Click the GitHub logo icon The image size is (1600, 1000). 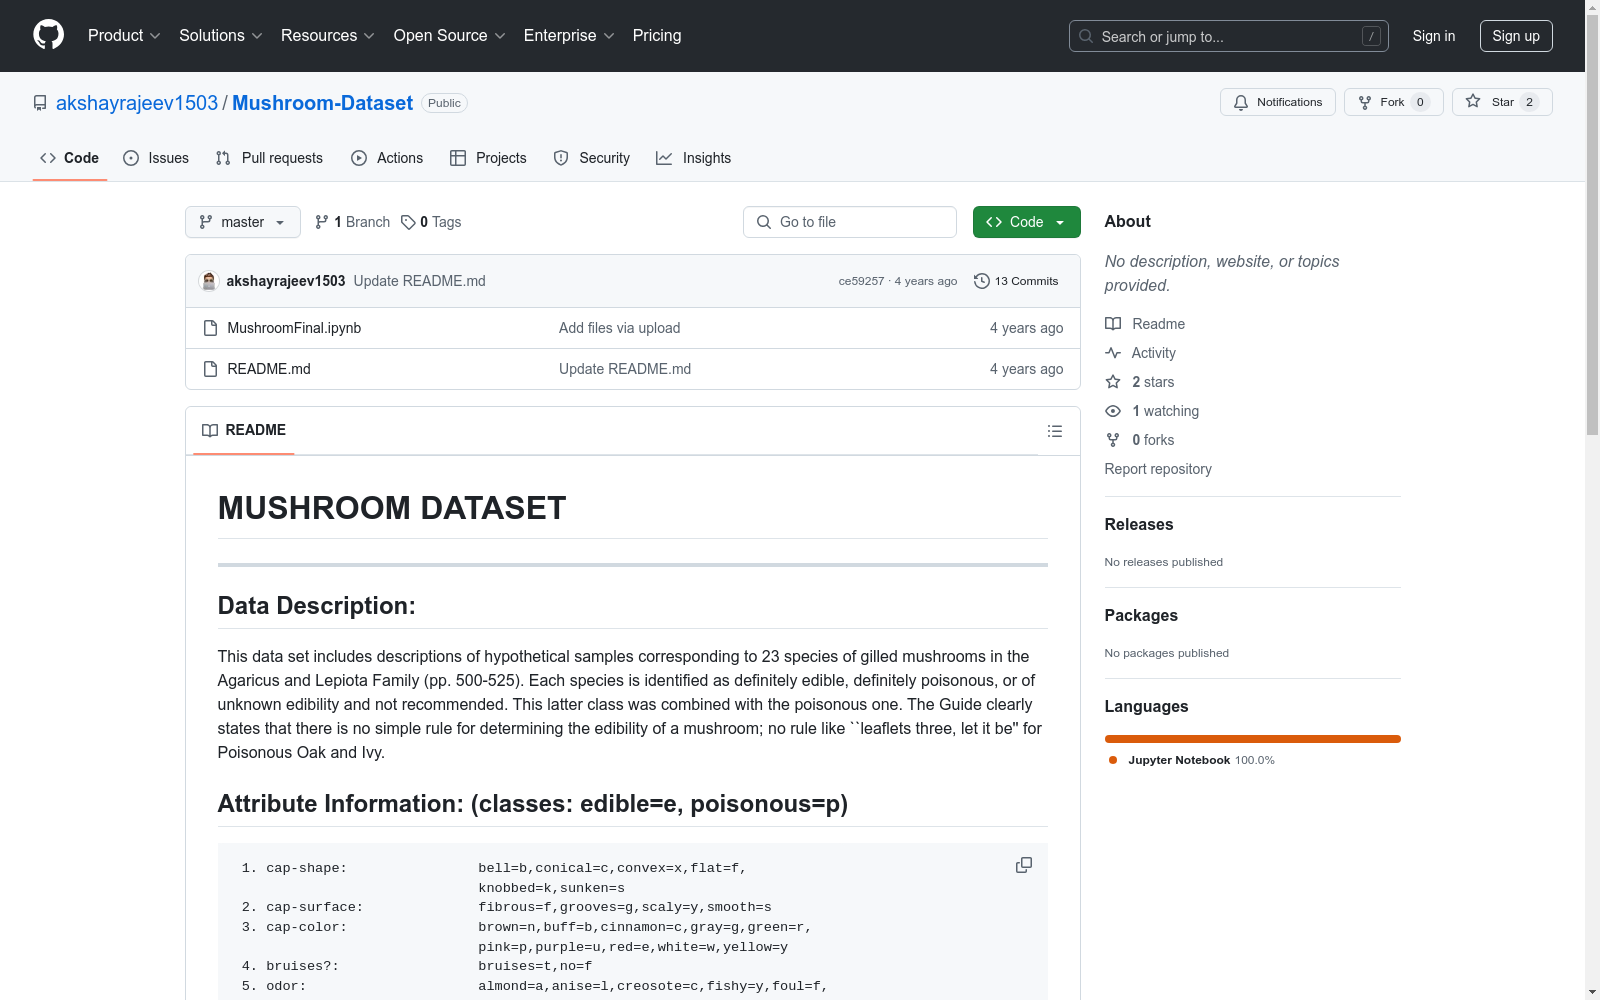pyautogui.click(x=48, y=35)
